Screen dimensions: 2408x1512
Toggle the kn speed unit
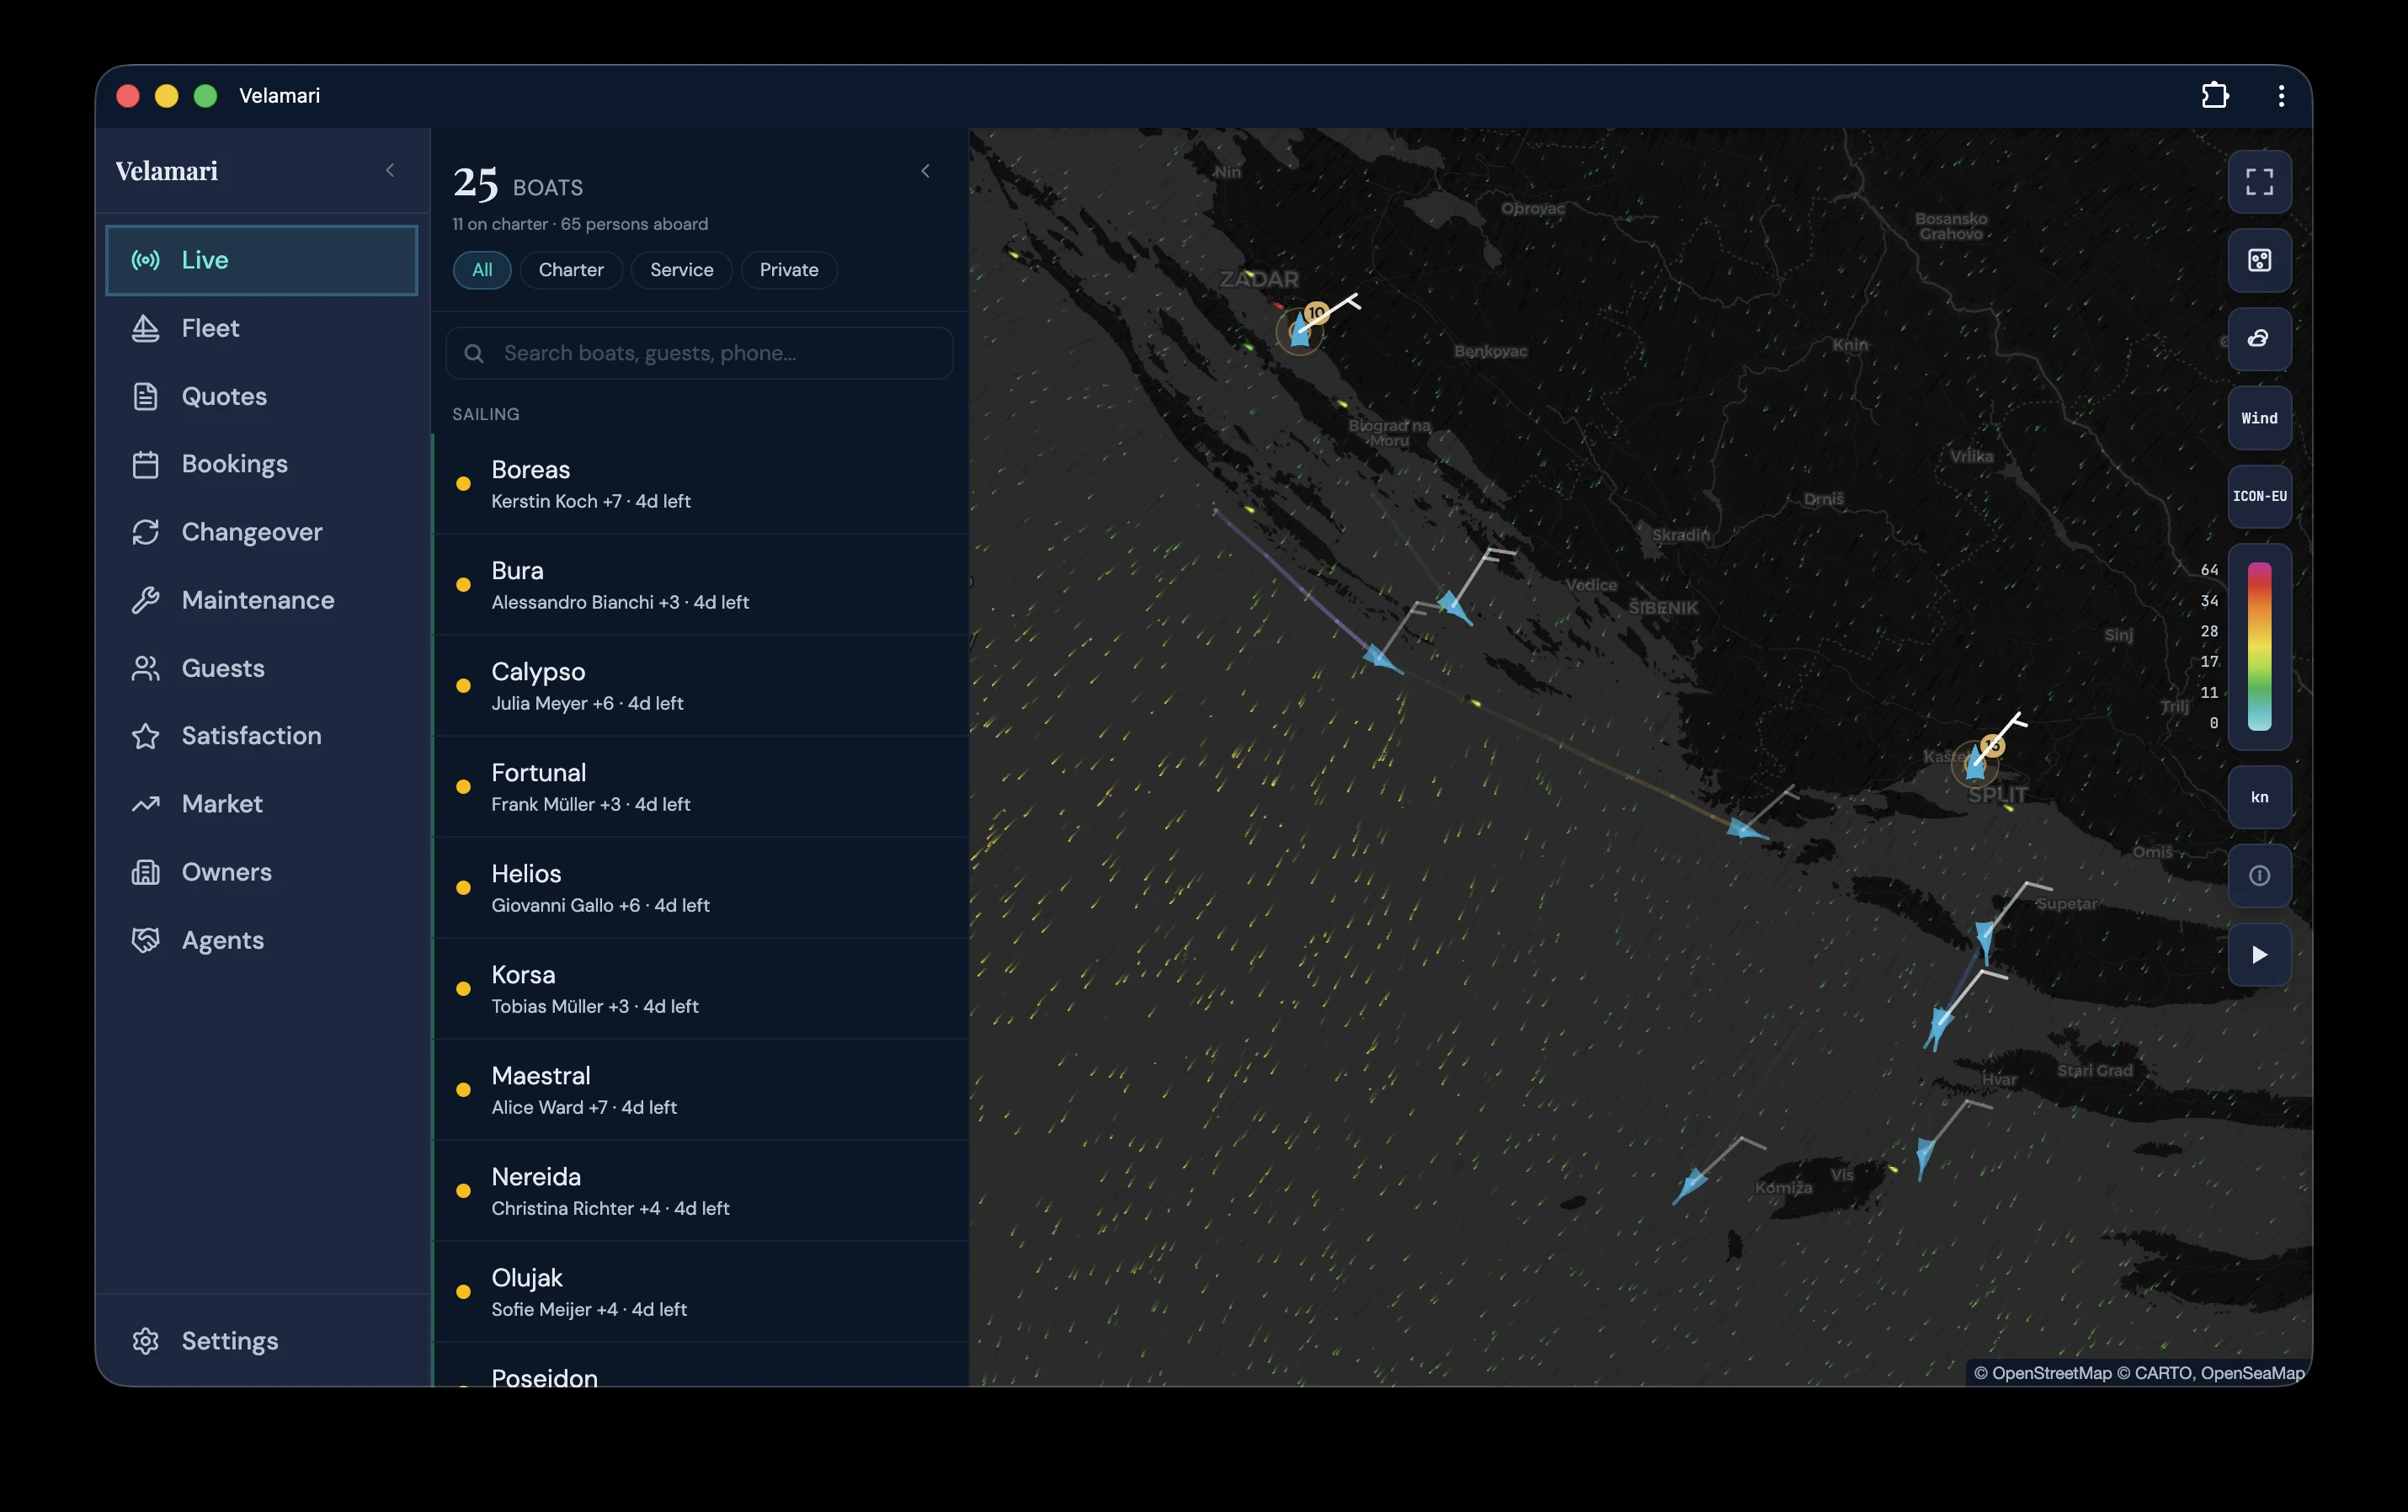[x=2259, y=797]
